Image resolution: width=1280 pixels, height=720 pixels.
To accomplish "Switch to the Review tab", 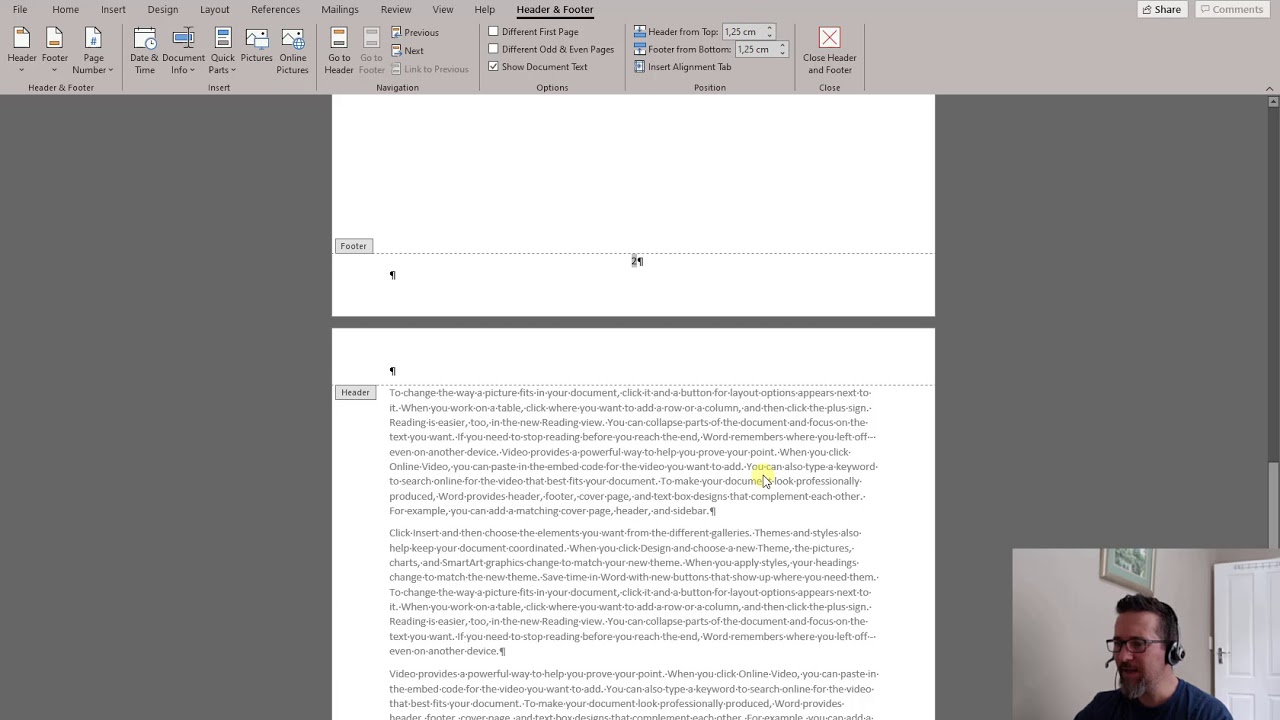I will click(x=396, y=9).
